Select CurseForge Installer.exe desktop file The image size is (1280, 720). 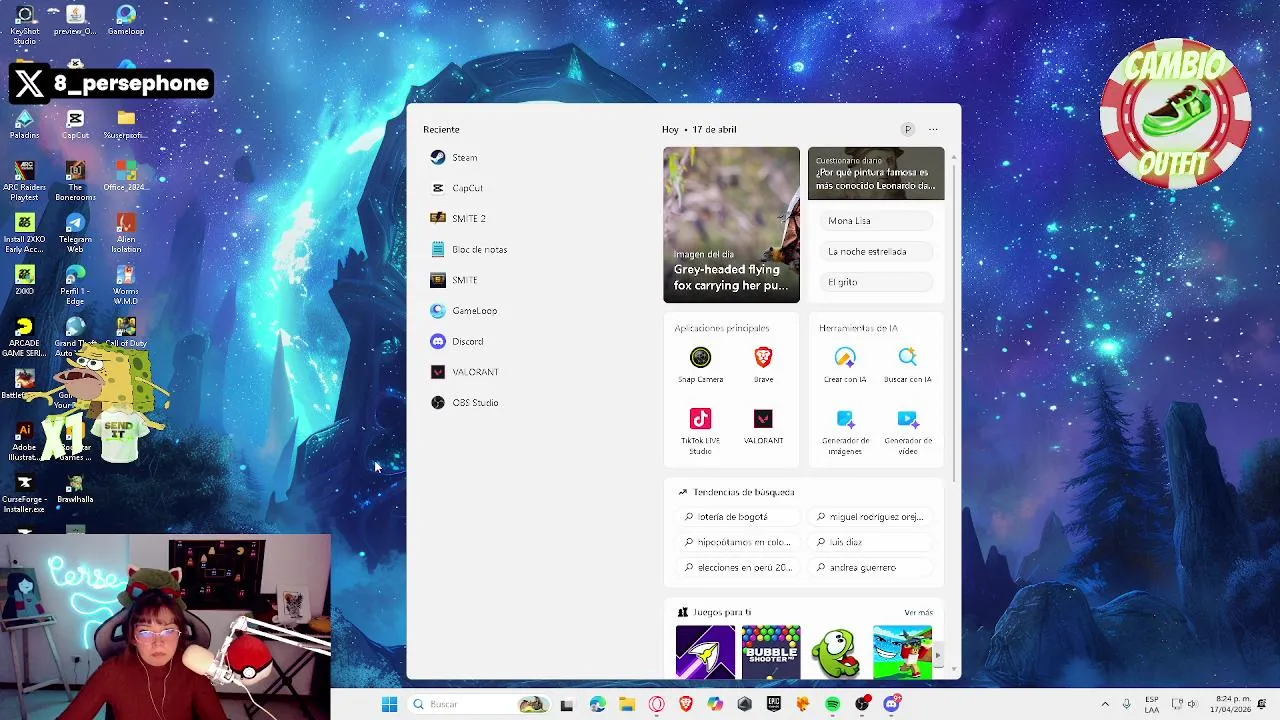(24, 492)
